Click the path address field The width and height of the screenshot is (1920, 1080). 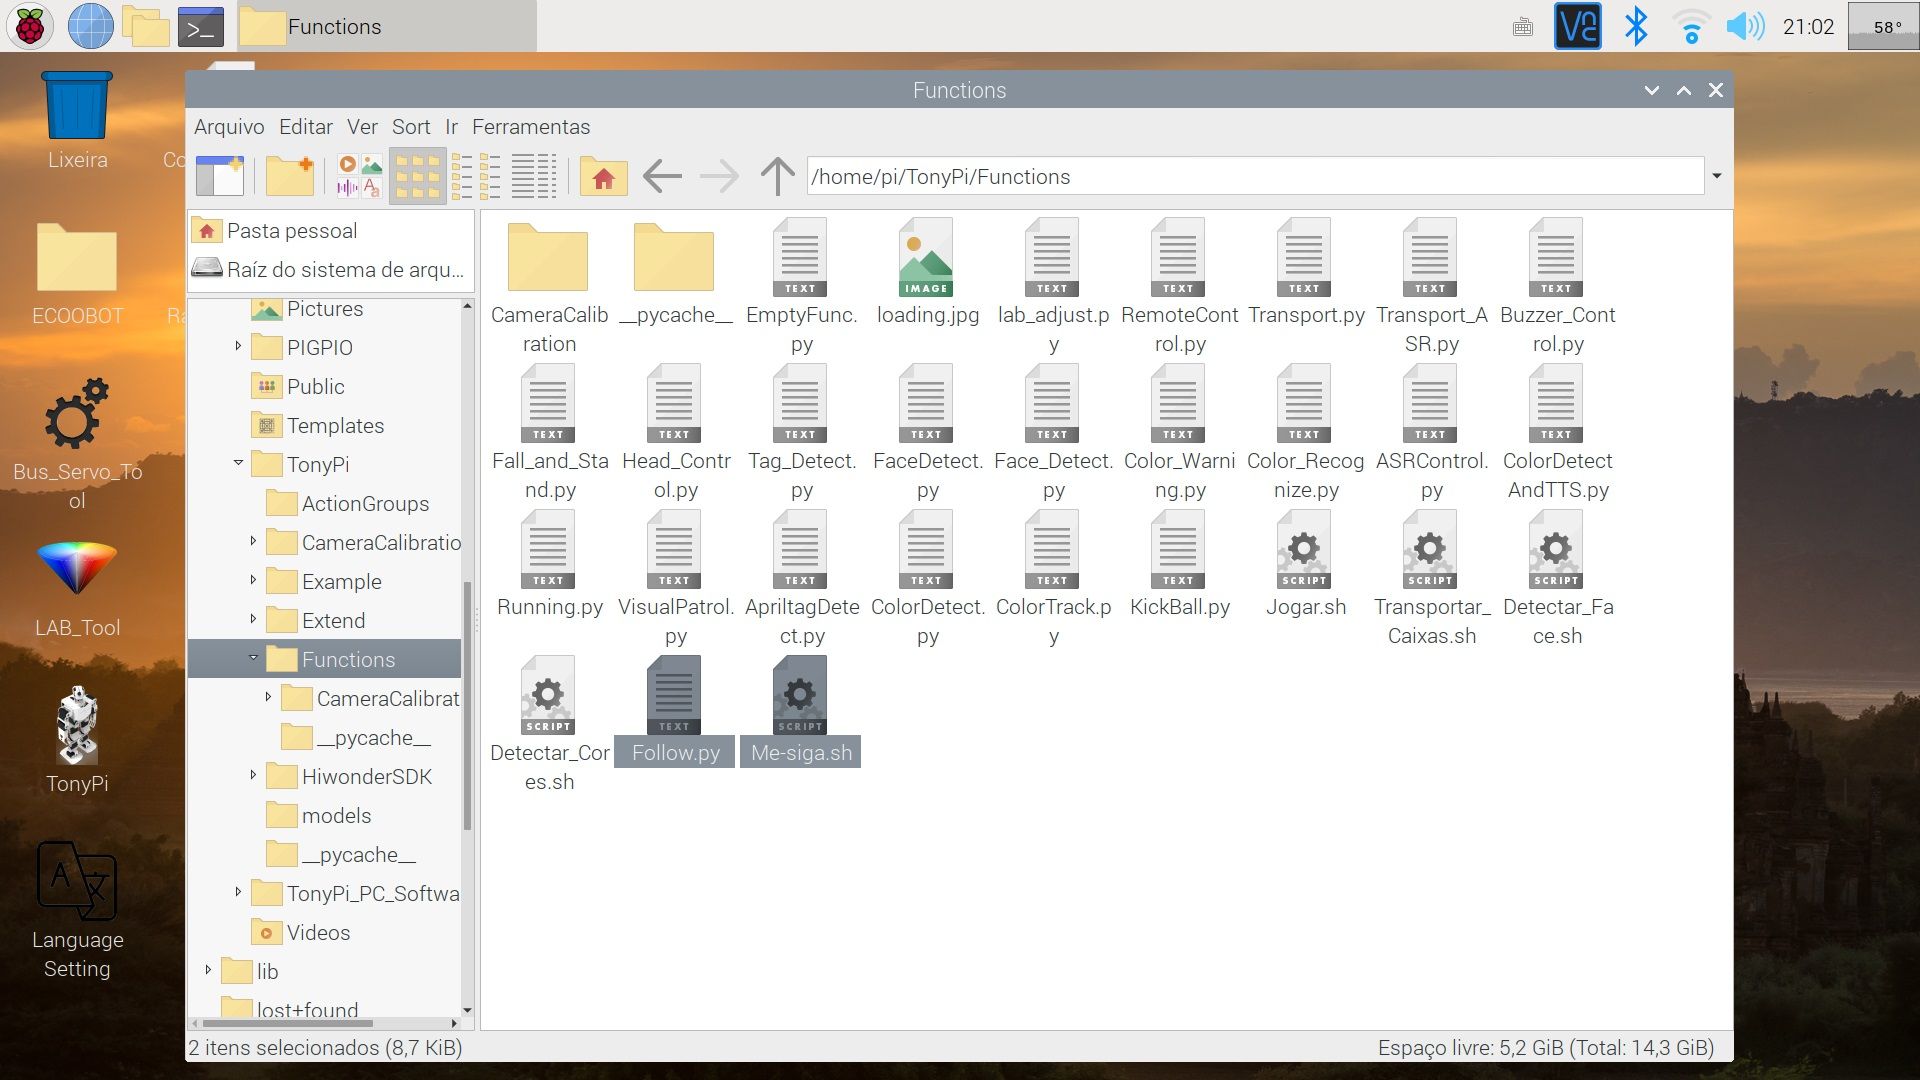[1255, 176]
